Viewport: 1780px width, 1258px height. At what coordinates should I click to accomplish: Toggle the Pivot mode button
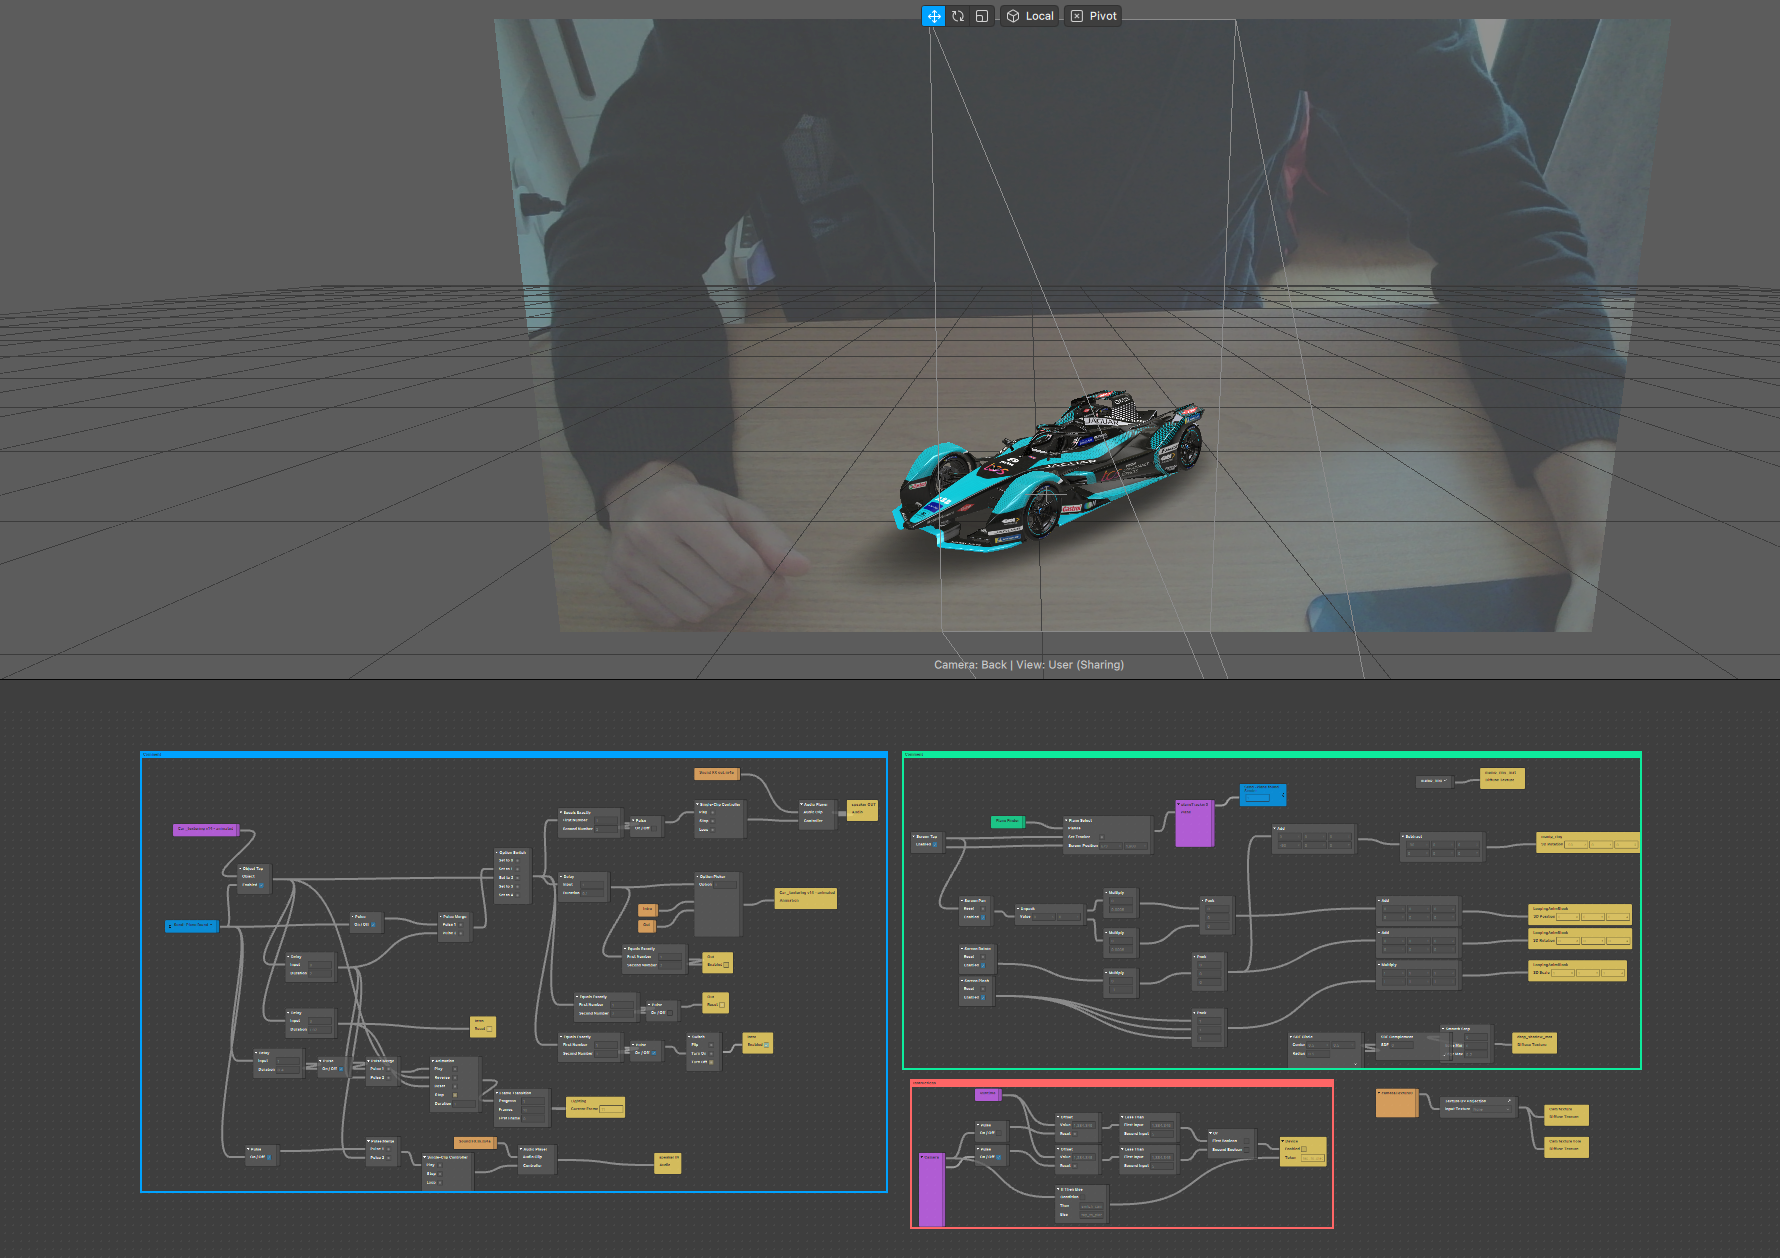click(1093, 16)
